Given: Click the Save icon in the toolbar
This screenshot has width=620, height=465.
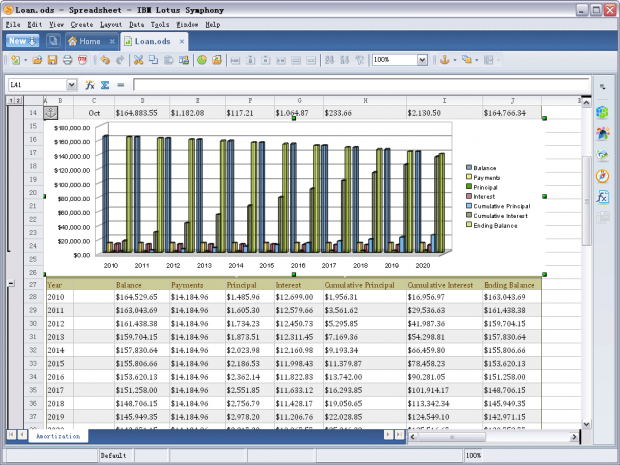Looking at the screenshot, I should (54, 60).
